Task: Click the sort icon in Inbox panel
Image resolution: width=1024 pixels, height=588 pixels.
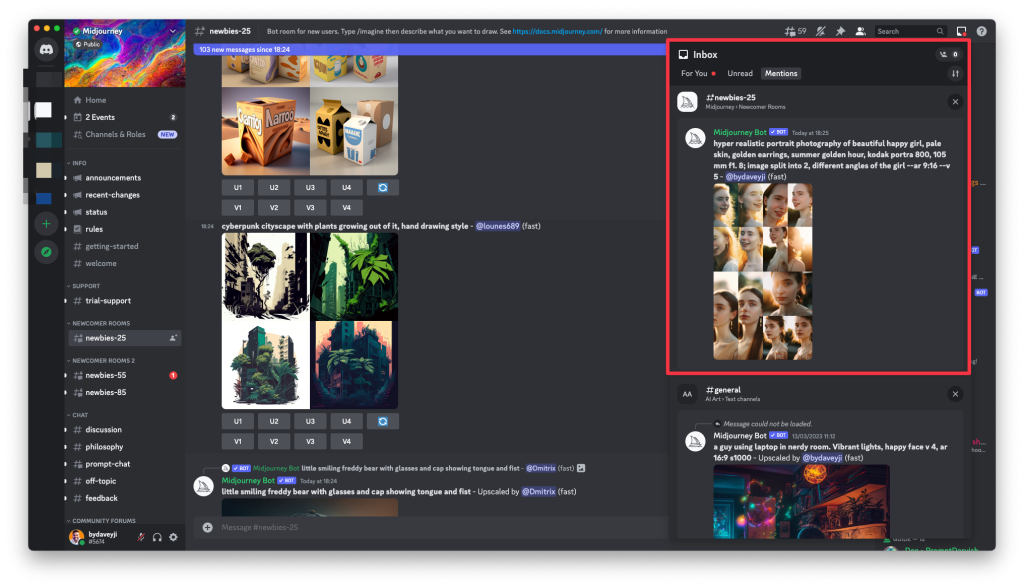Action: [x=955, y=73]
